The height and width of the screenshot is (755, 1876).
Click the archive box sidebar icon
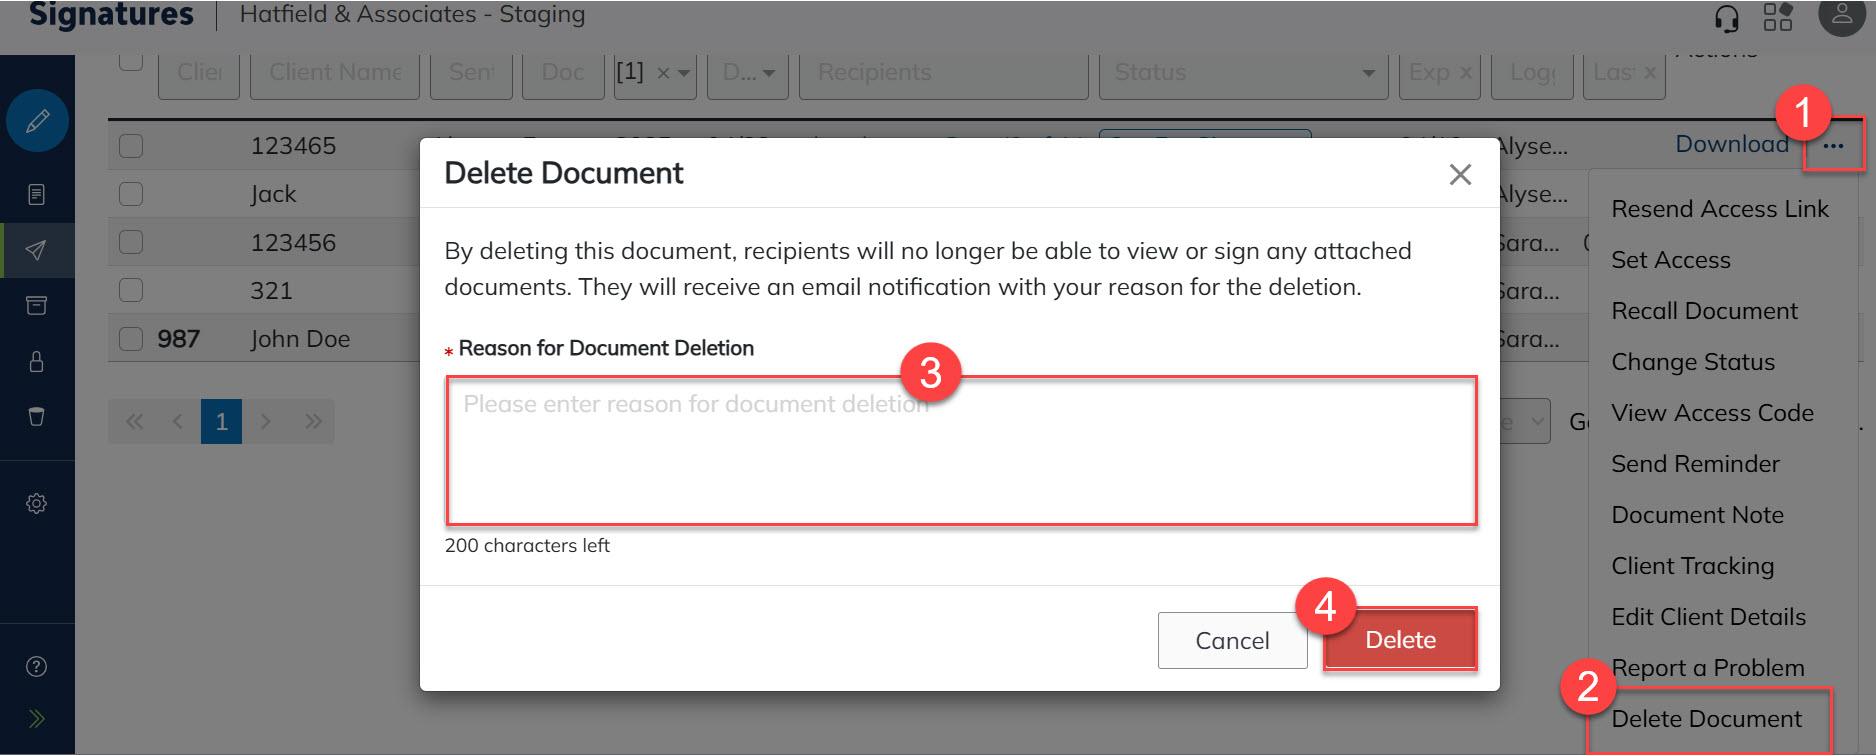36,306
